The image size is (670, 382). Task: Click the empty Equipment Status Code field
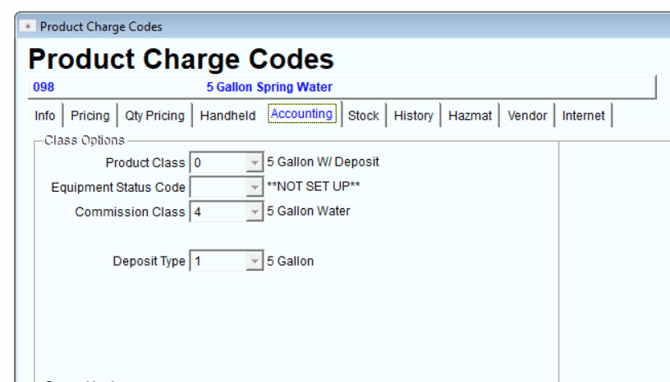[x=218, y=187]
